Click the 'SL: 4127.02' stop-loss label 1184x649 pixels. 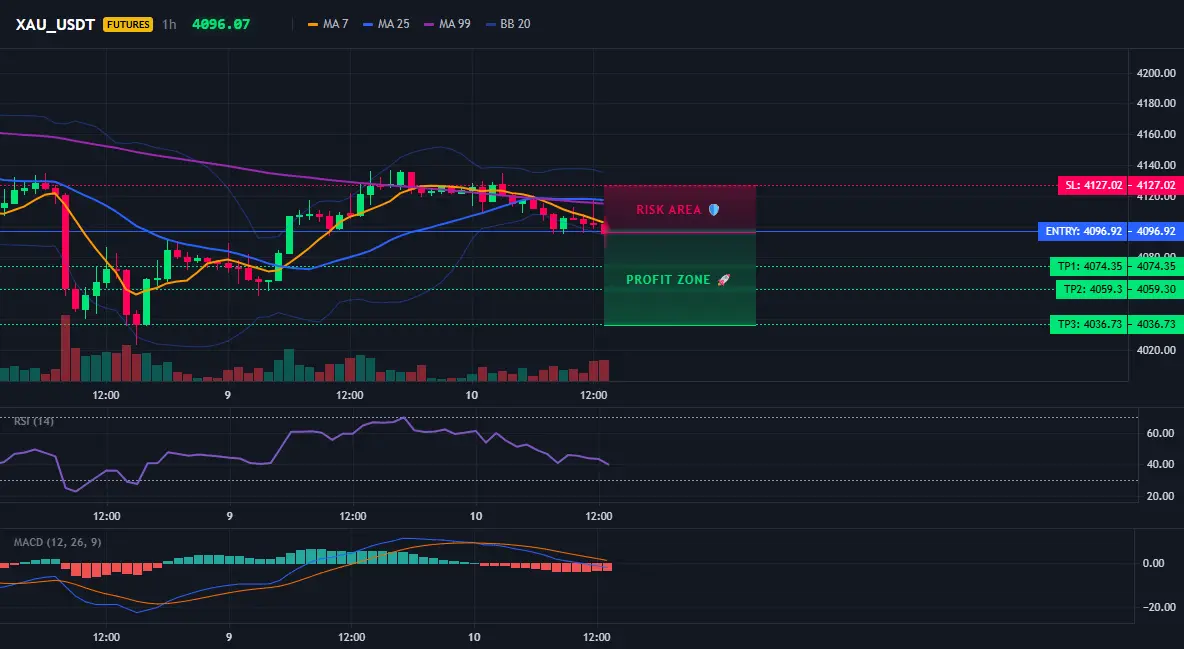click(x=1092, y=185)
